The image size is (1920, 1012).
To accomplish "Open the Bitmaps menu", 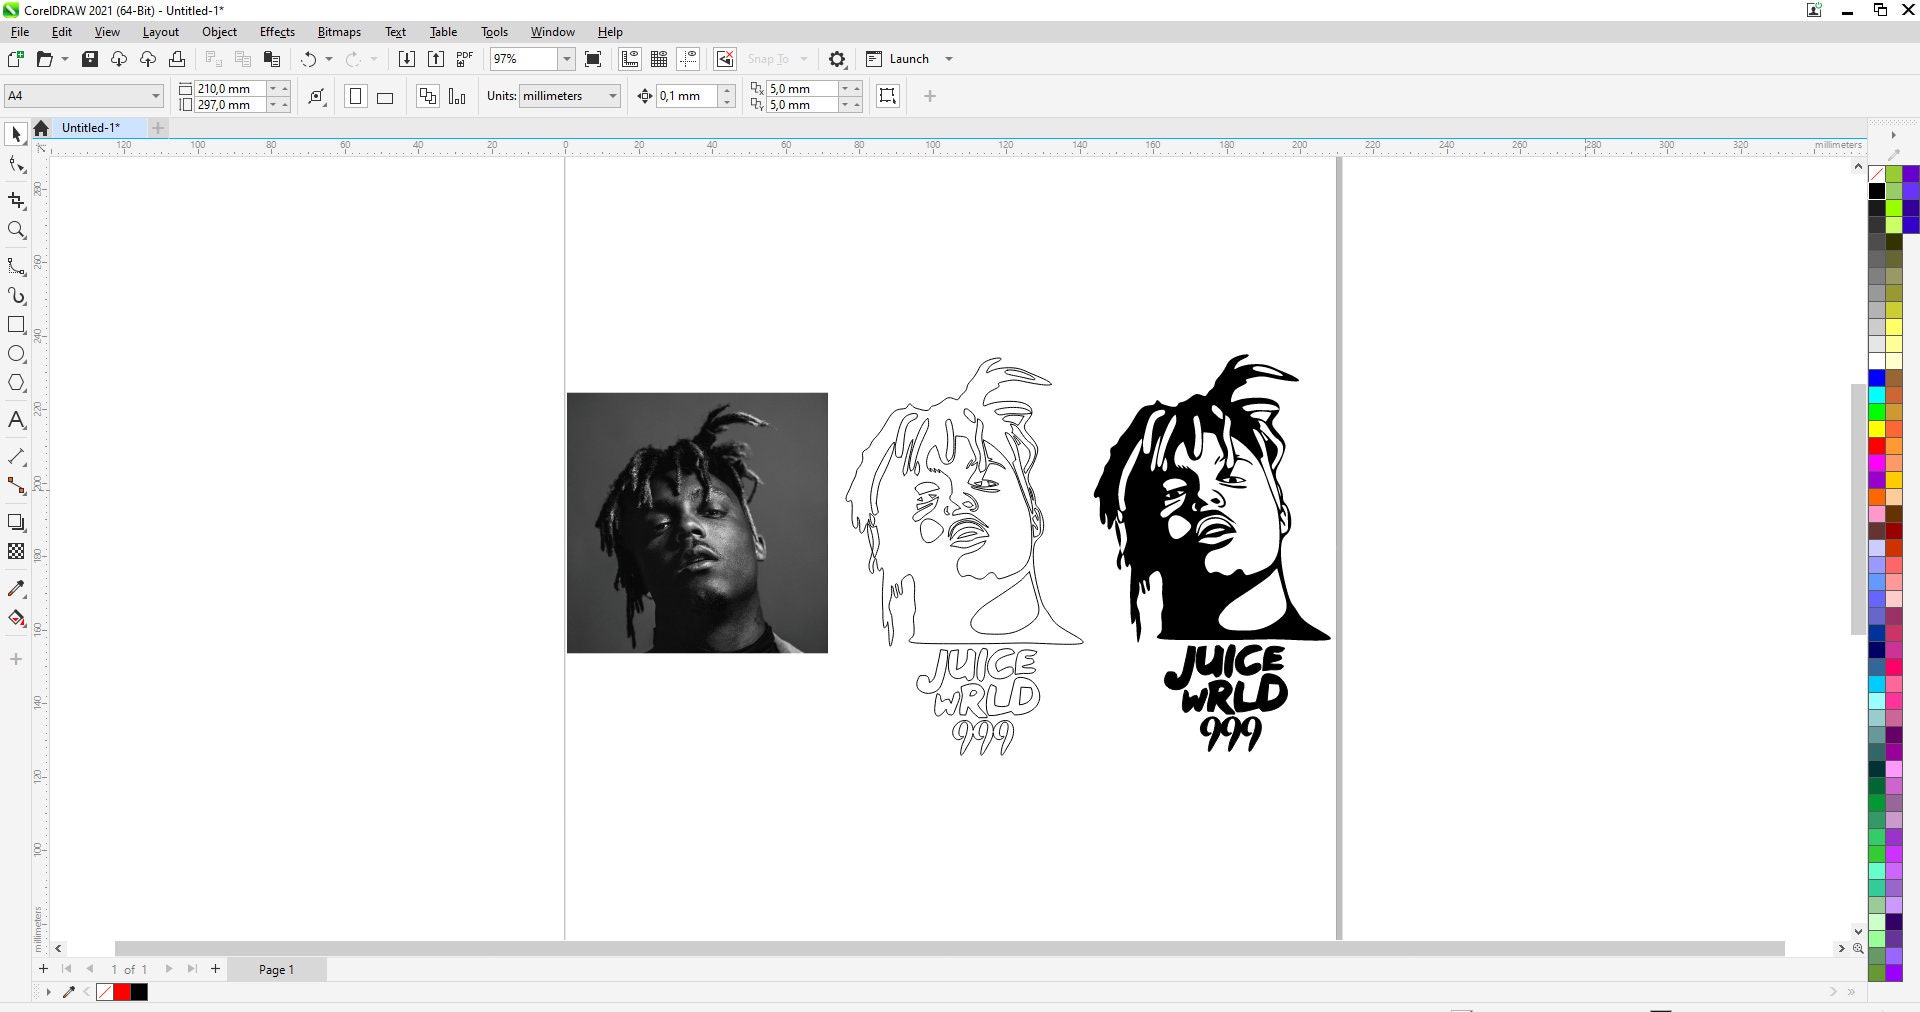I will point(338,31).
